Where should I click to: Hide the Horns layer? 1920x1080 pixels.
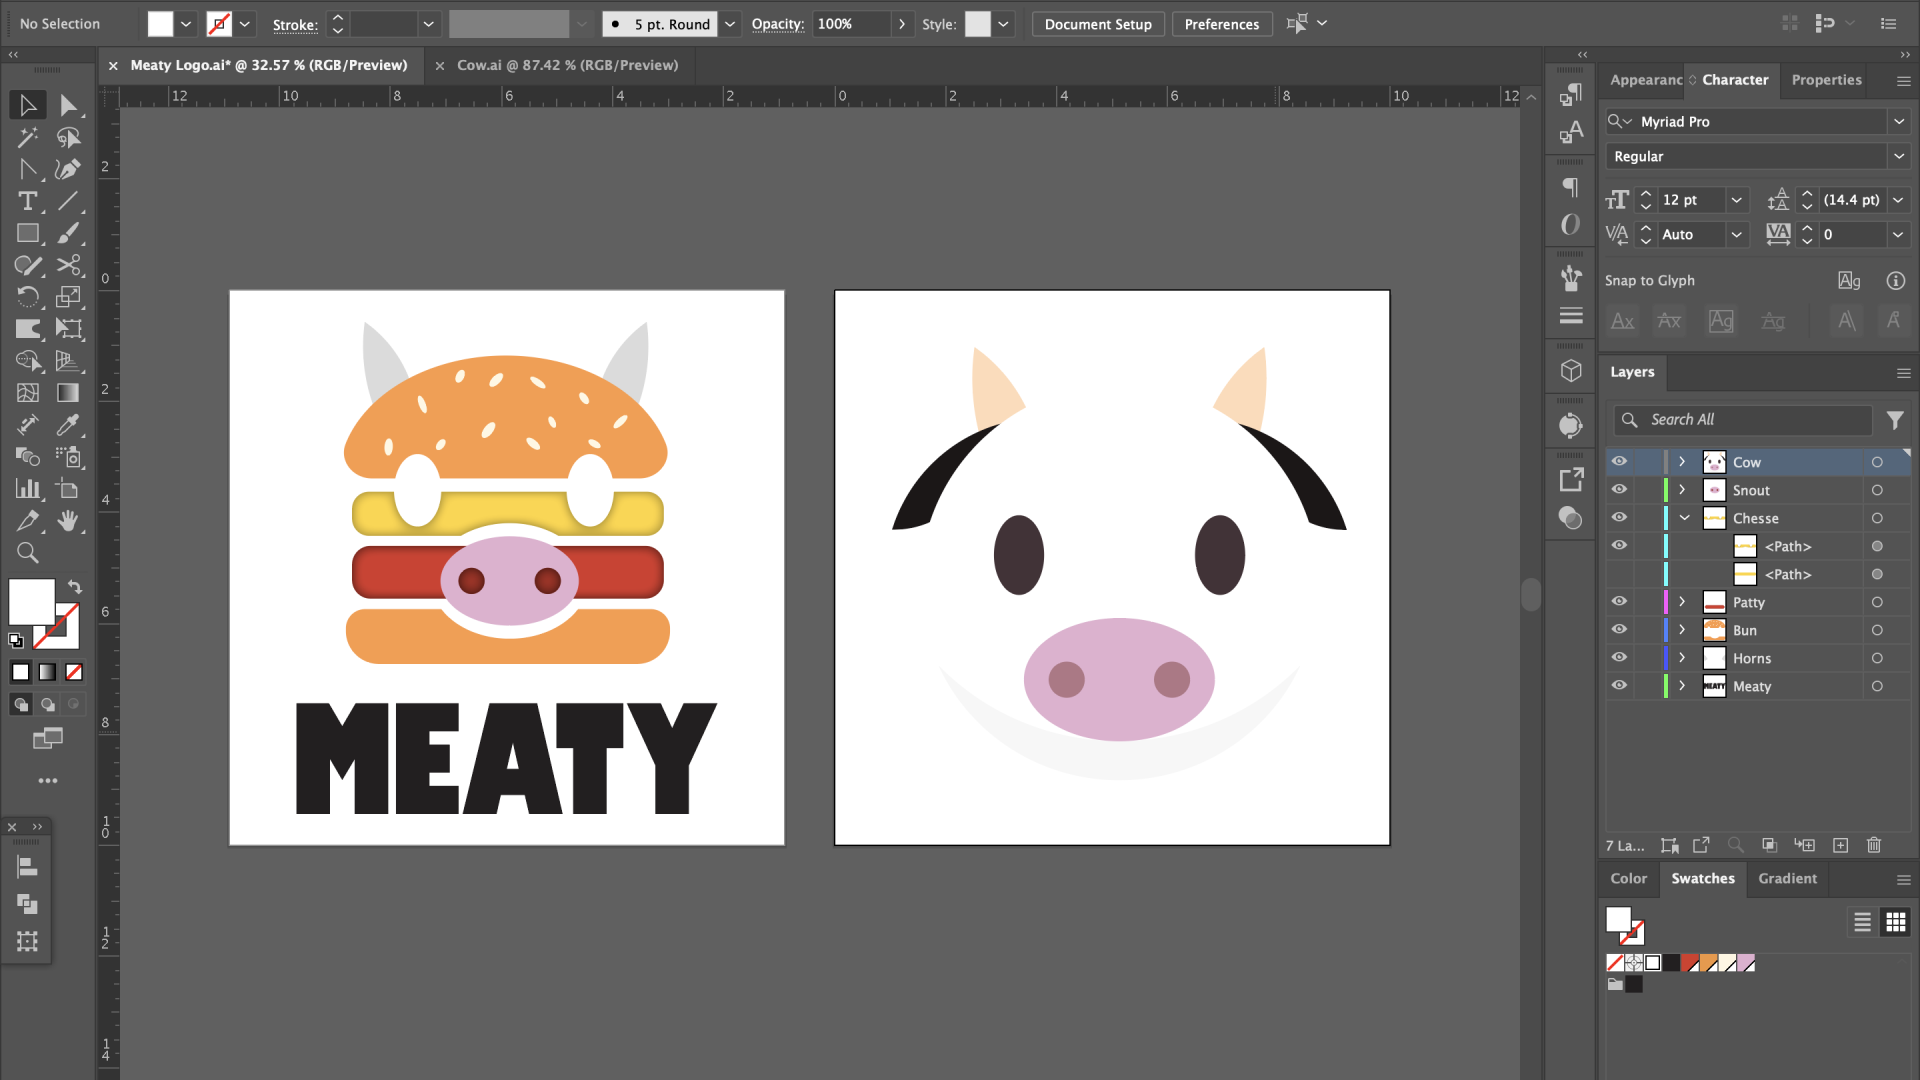[1619, 658]
